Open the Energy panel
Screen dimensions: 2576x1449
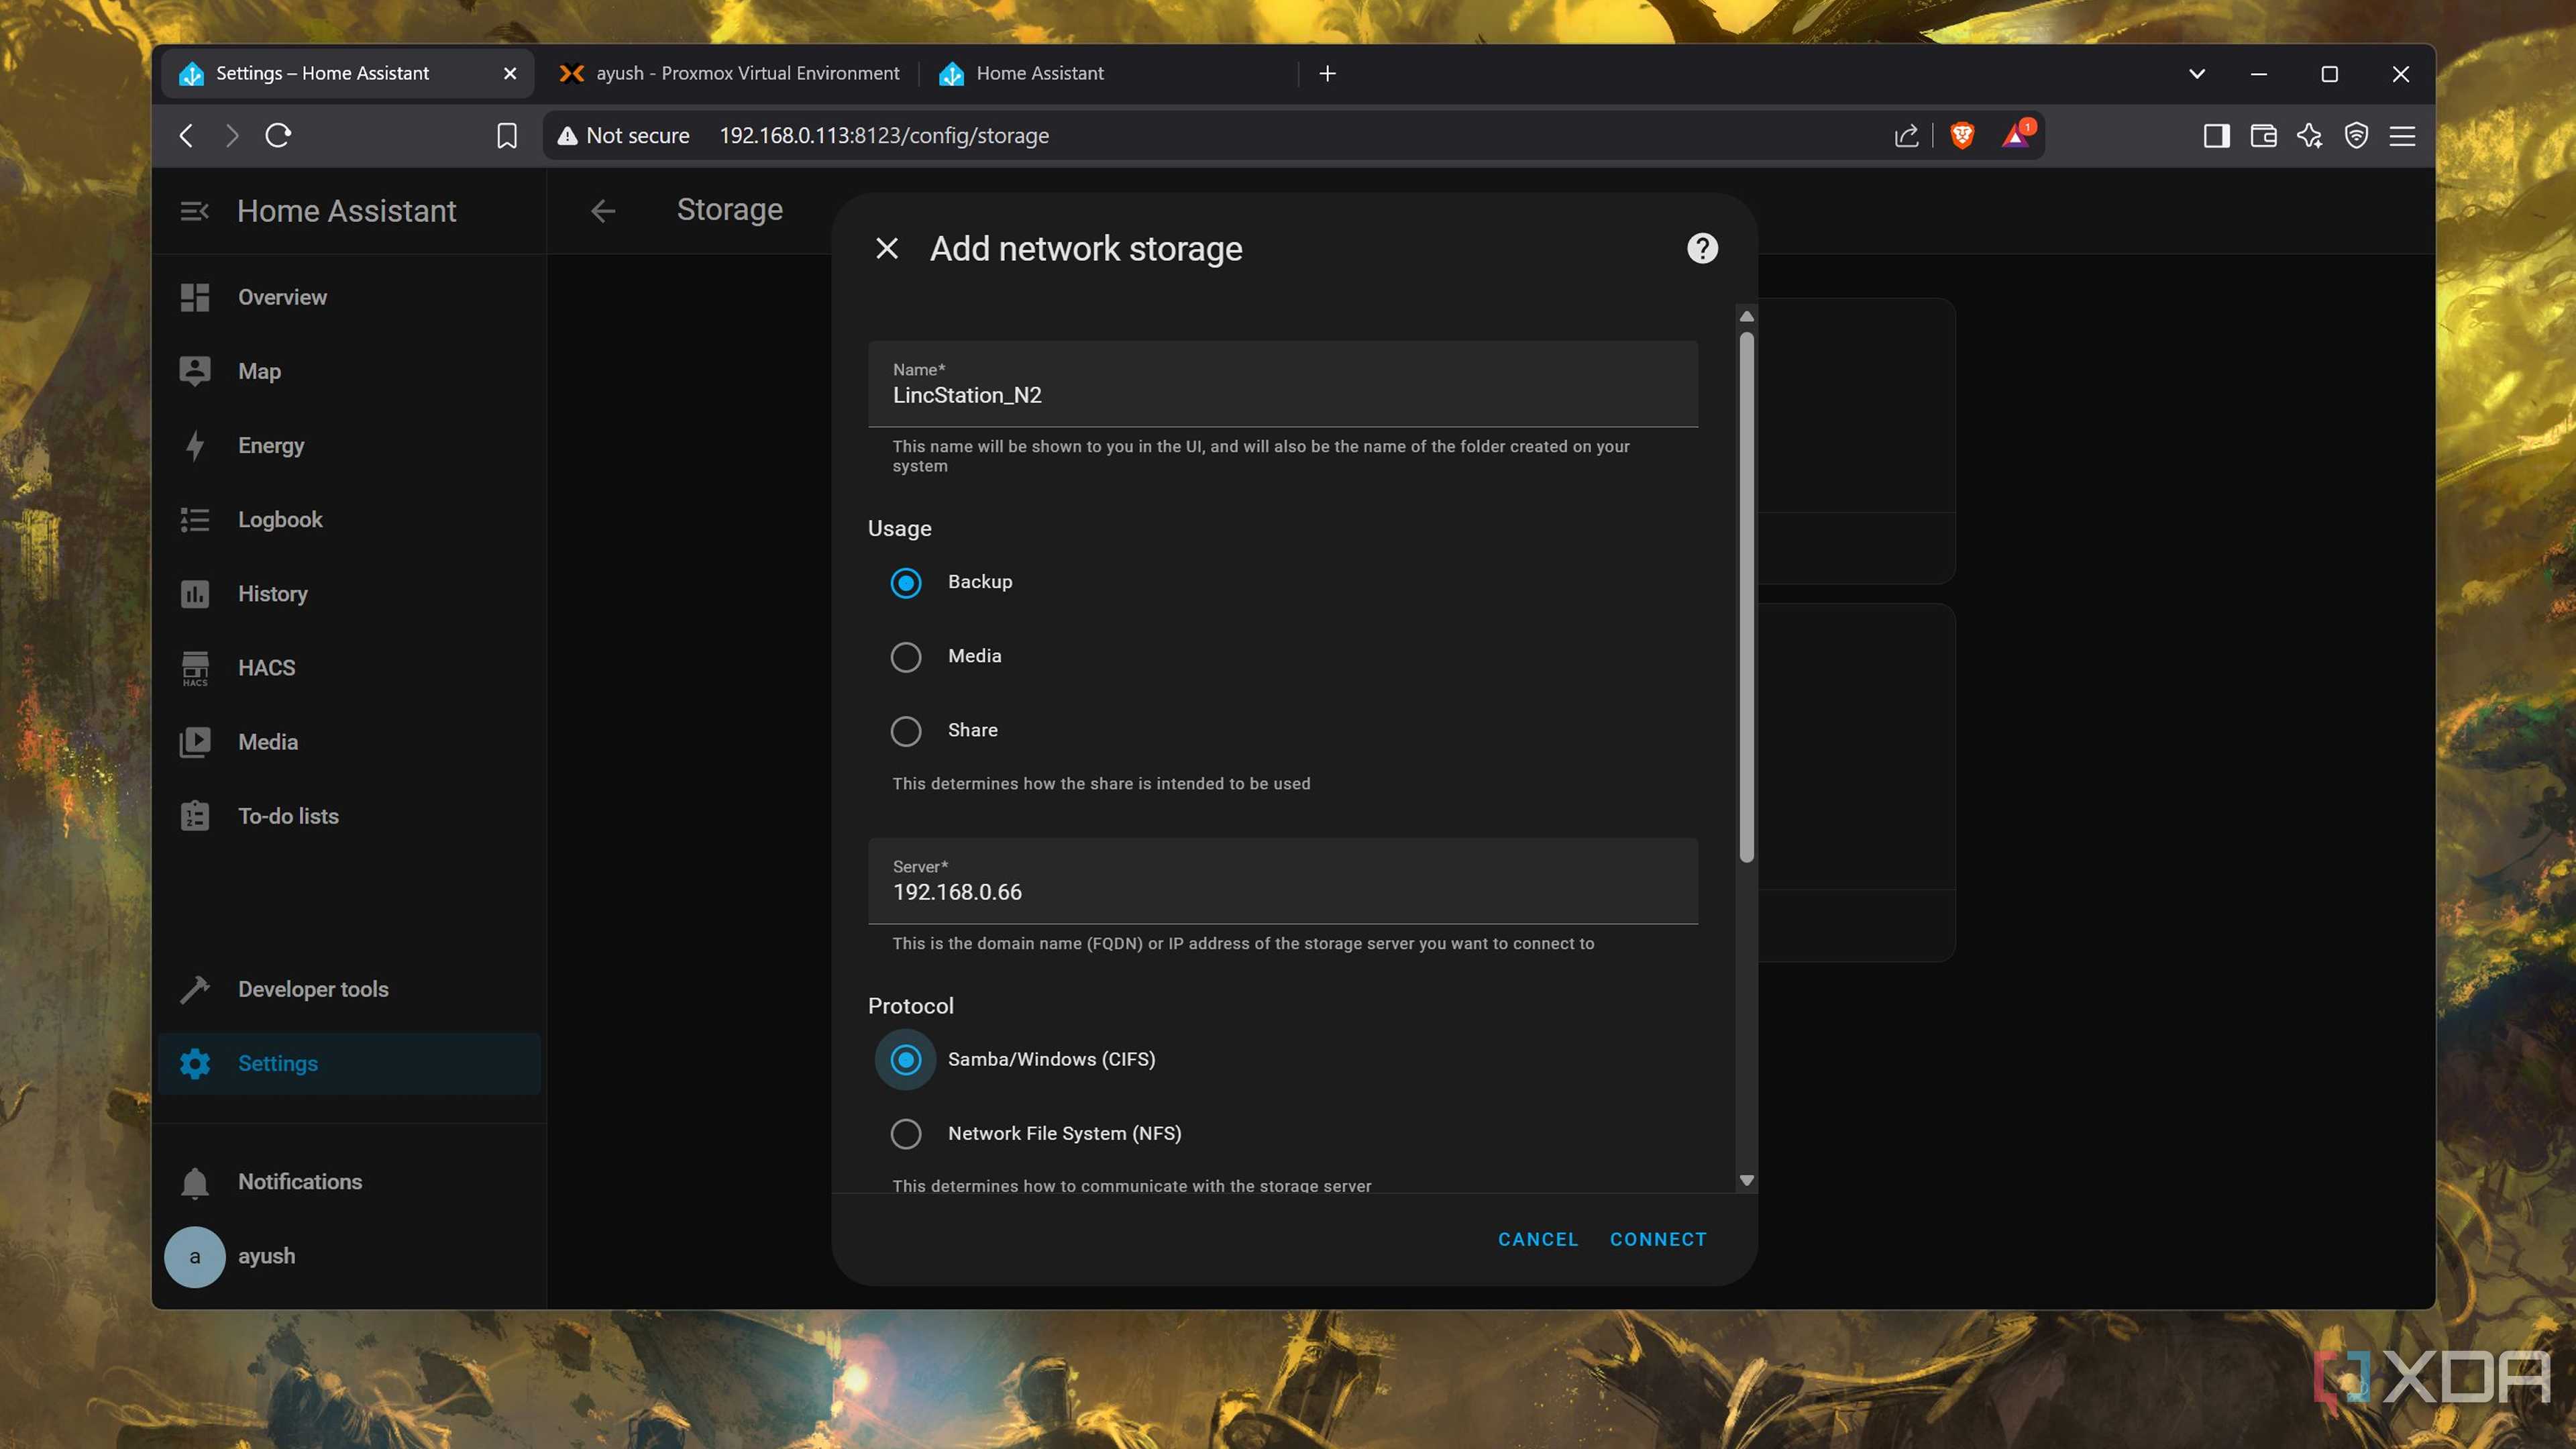[x=349, y=445]
